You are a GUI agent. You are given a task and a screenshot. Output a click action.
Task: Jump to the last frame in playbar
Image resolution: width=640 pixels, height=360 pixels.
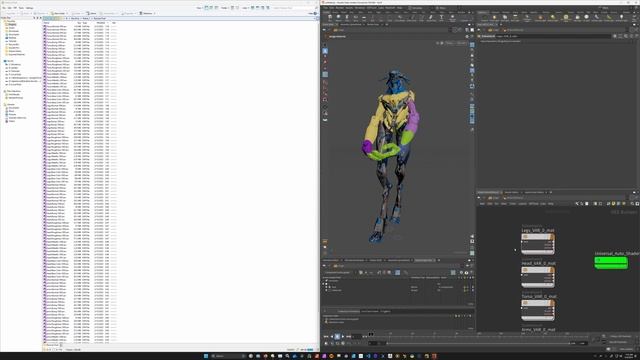[x=349, y=336]
